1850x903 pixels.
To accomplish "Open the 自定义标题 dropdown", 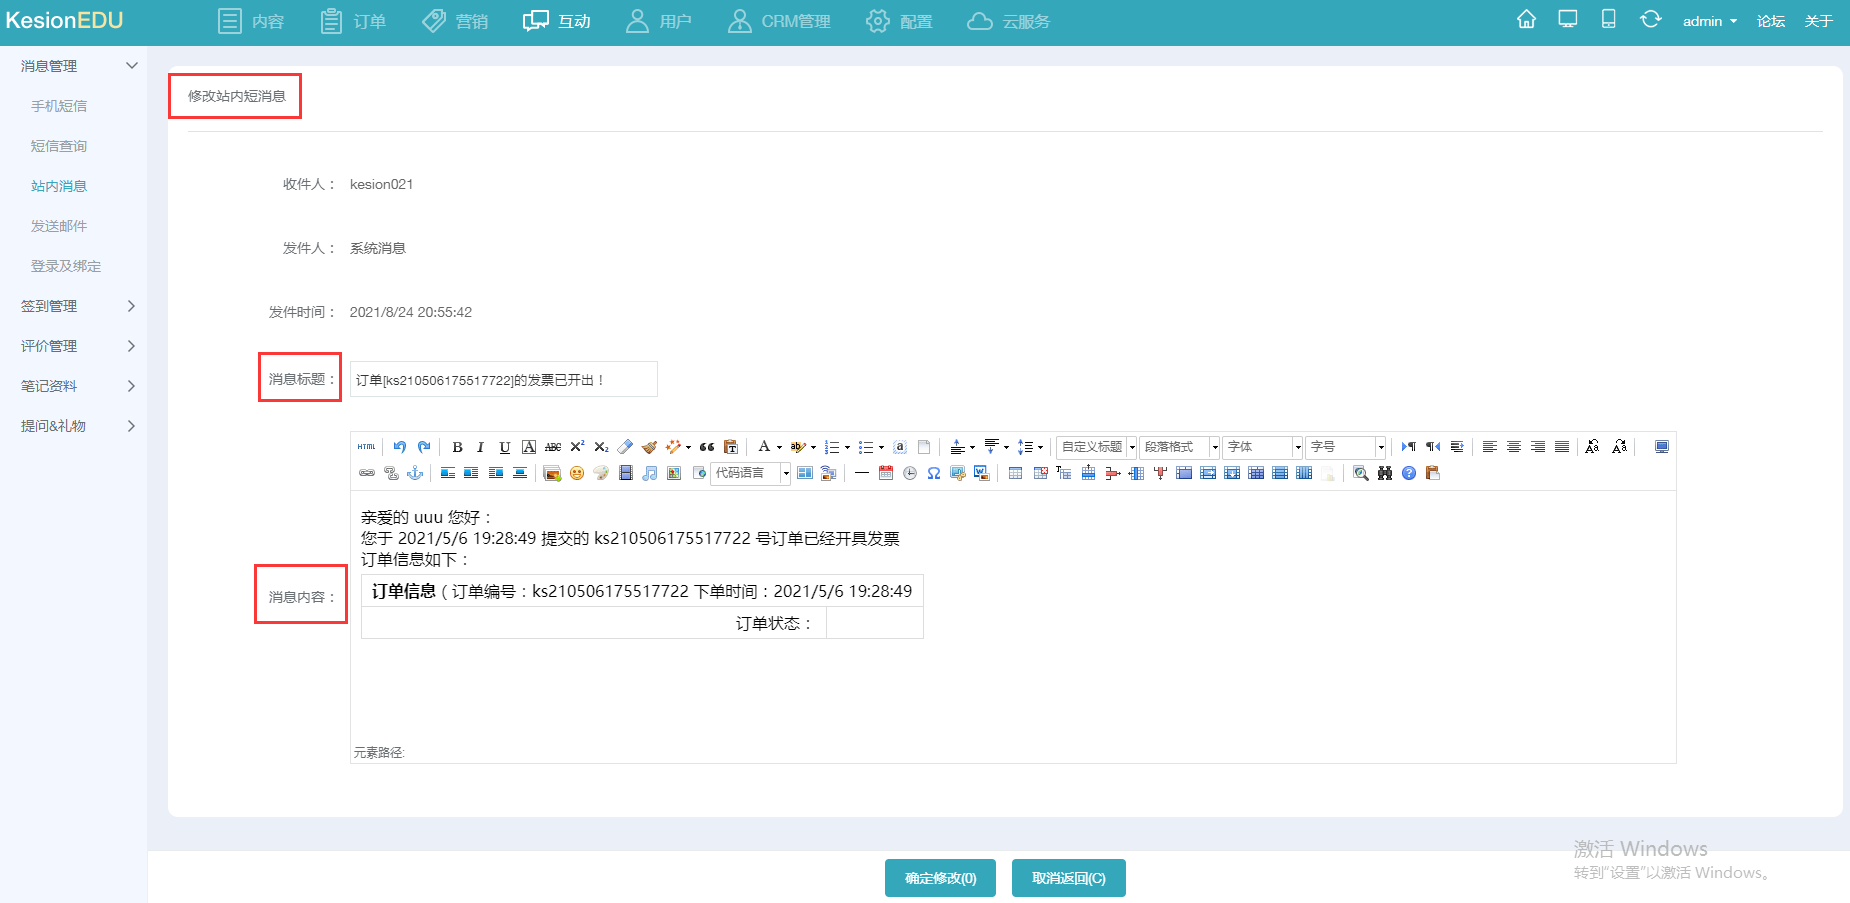I will tap(1097, 447).
